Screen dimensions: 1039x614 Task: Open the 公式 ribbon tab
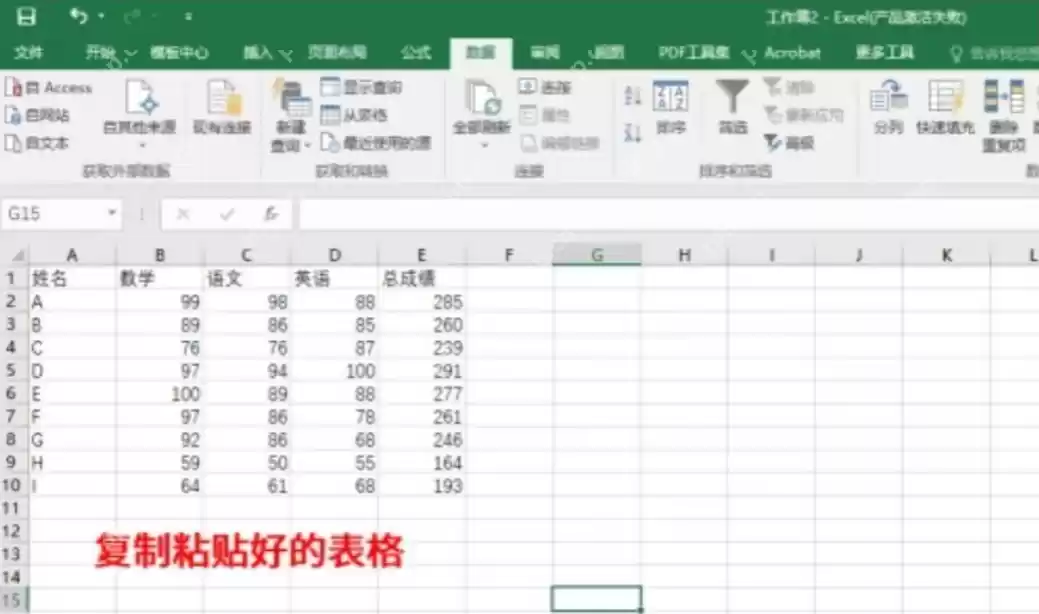[416, 53]
